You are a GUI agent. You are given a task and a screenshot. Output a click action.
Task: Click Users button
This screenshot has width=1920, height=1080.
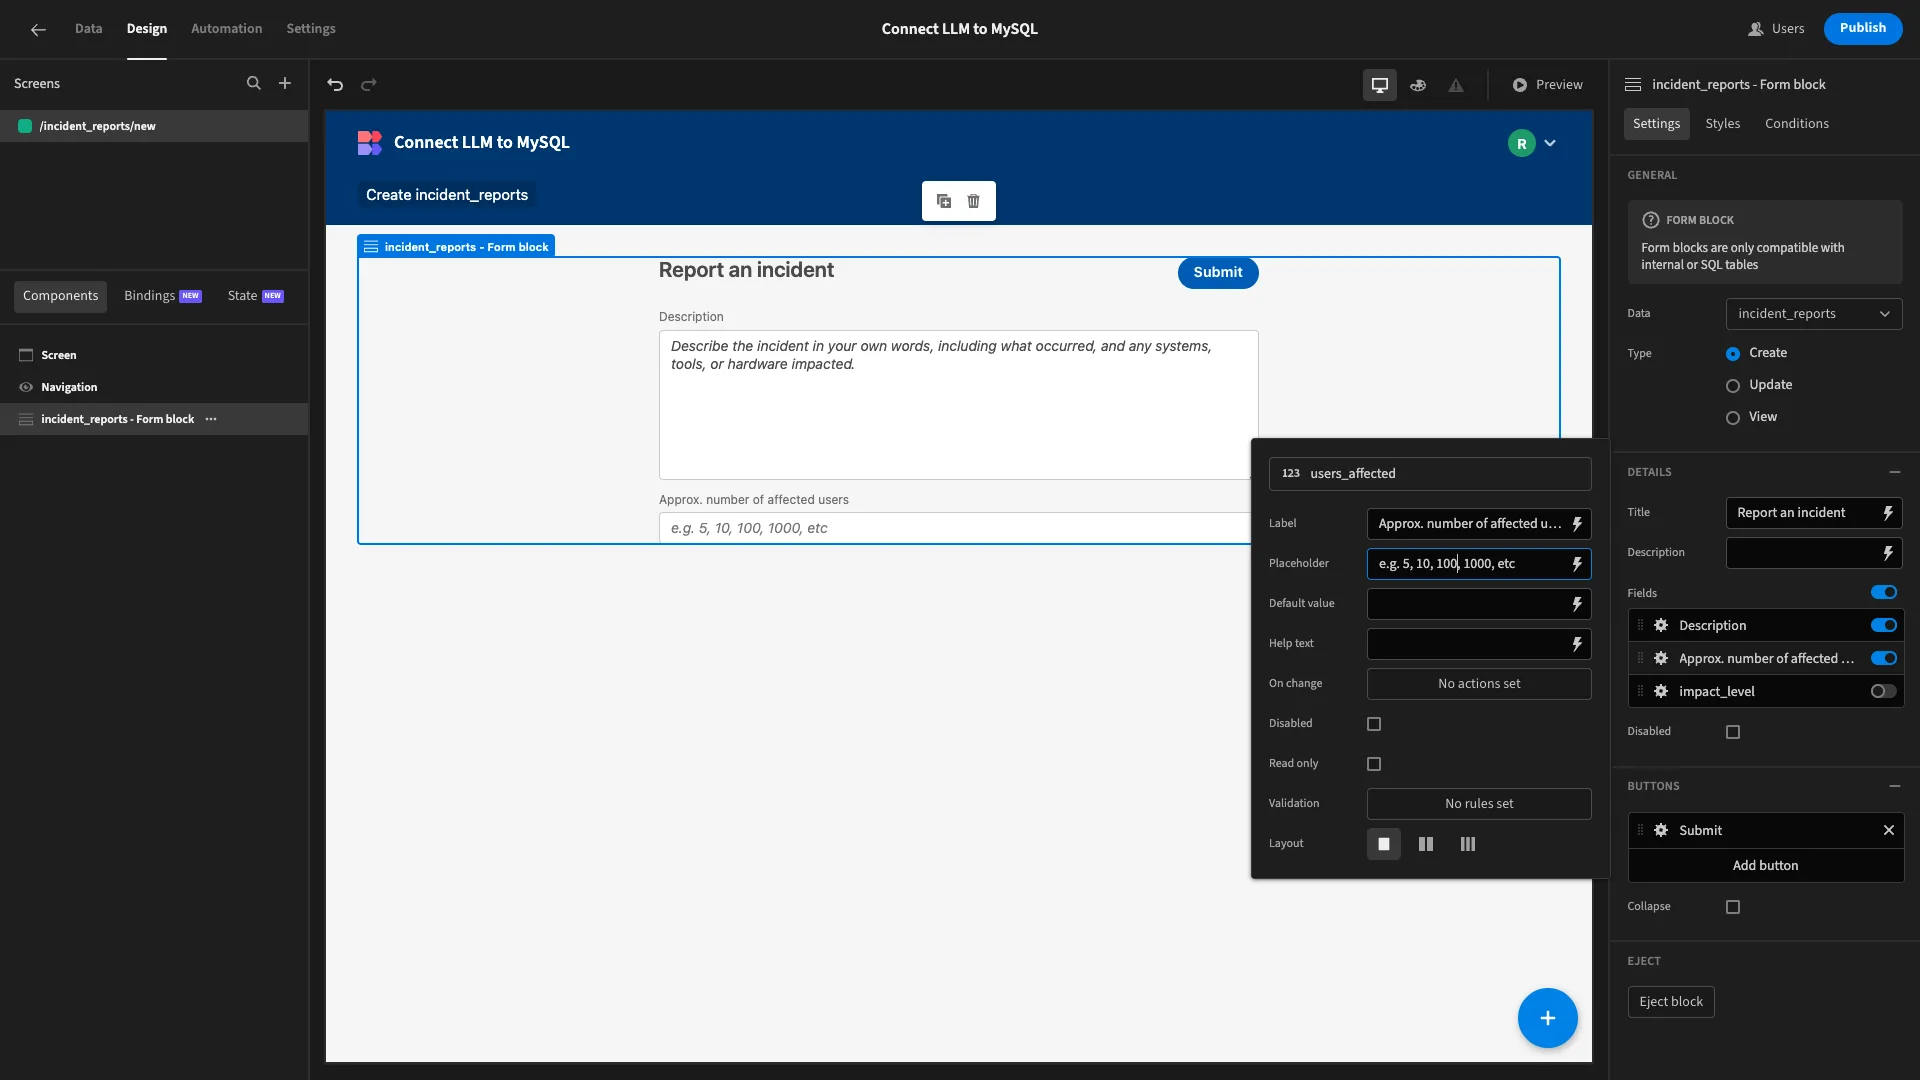point(1777,29)
